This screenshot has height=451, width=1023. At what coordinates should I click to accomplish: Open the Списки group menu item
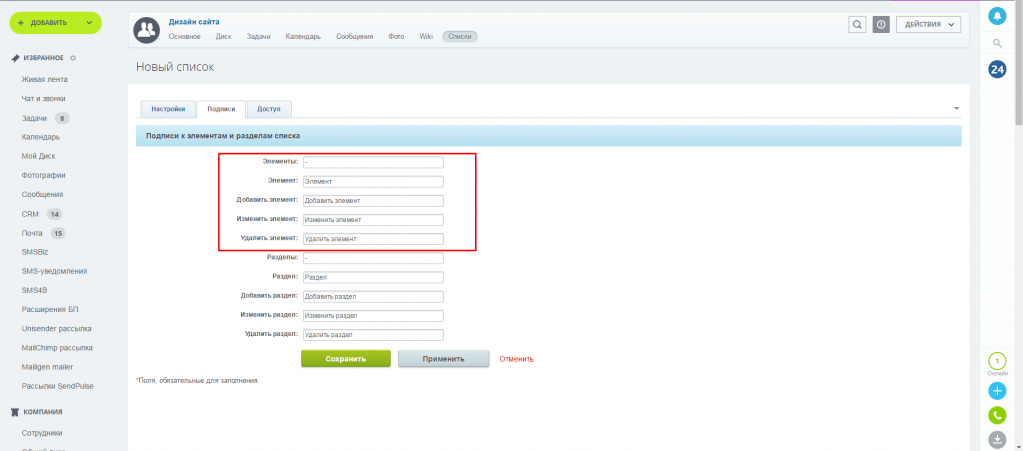coord(460,37)
